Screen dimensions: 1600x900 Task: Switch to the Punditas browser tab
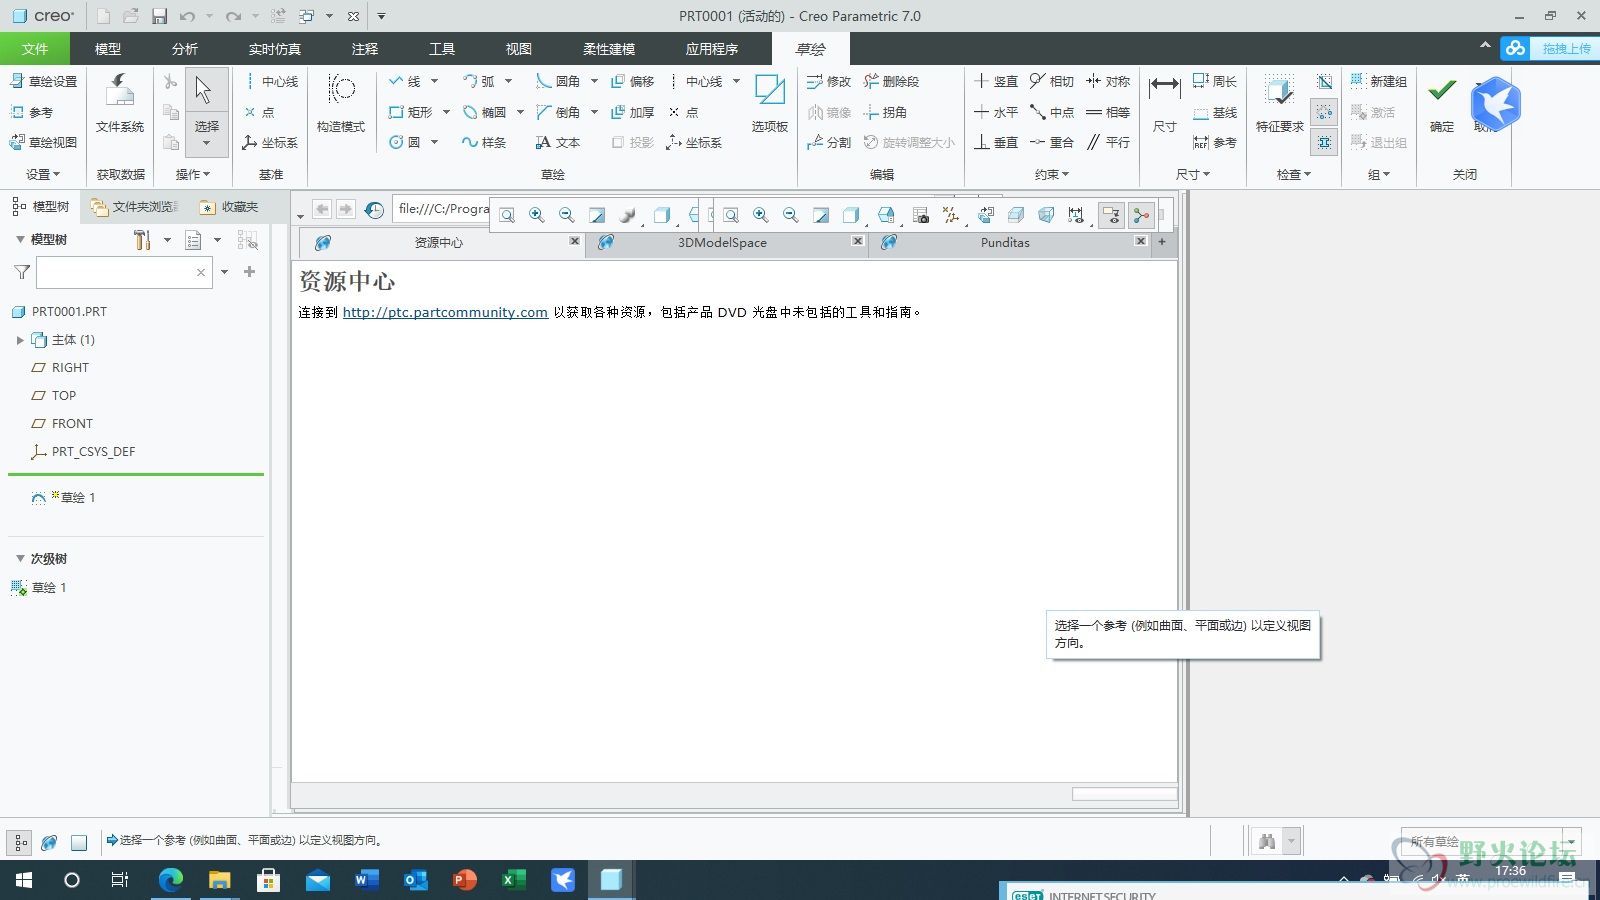click(x=1005, y=242)
